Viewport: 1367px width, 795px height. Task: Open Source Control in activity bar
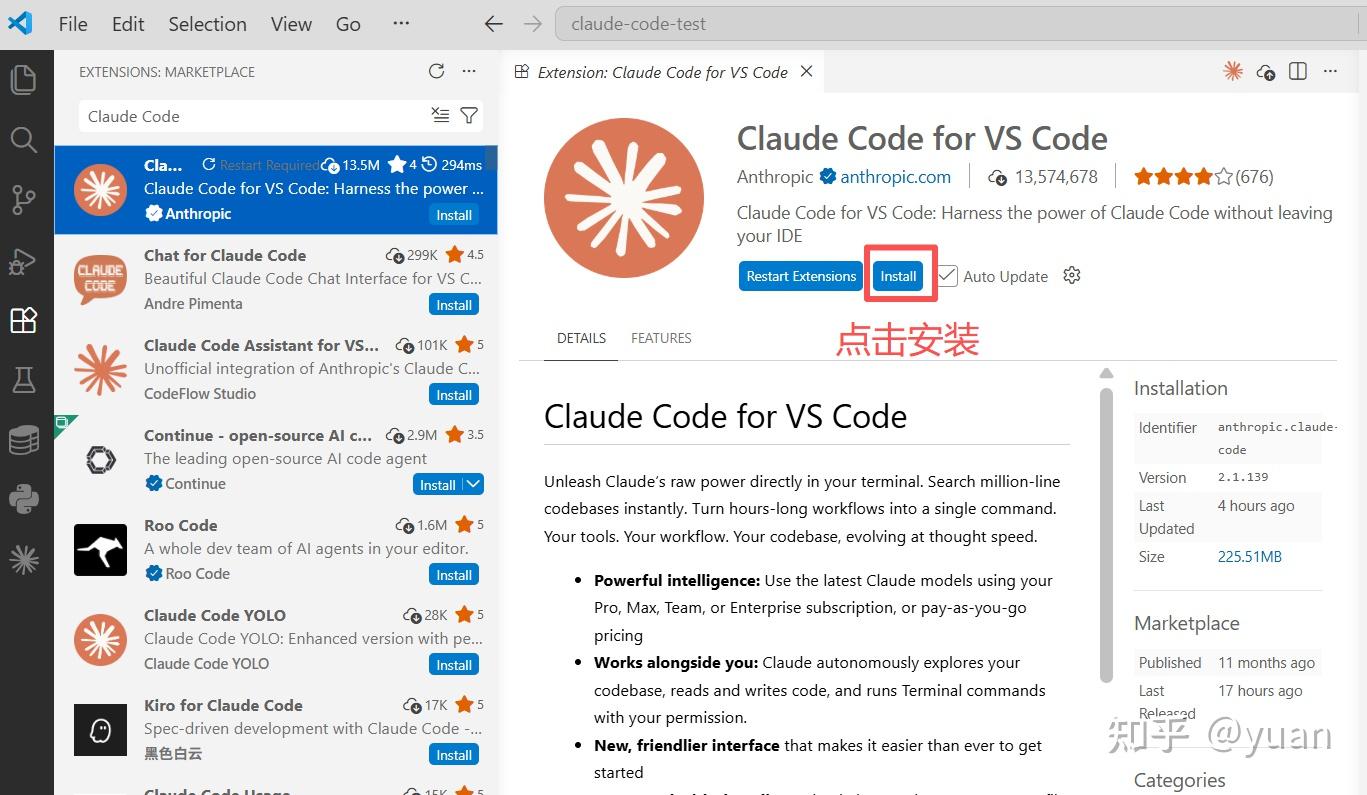[x=24, y=199]
